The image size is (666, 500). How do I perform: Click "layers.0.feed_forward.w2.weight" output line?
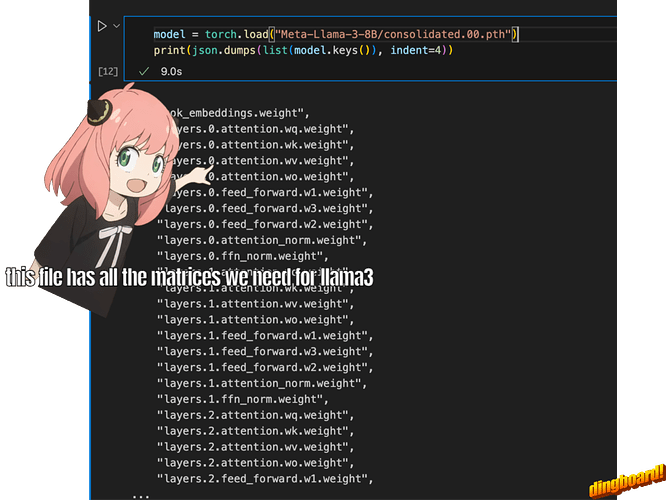point(265,224)
